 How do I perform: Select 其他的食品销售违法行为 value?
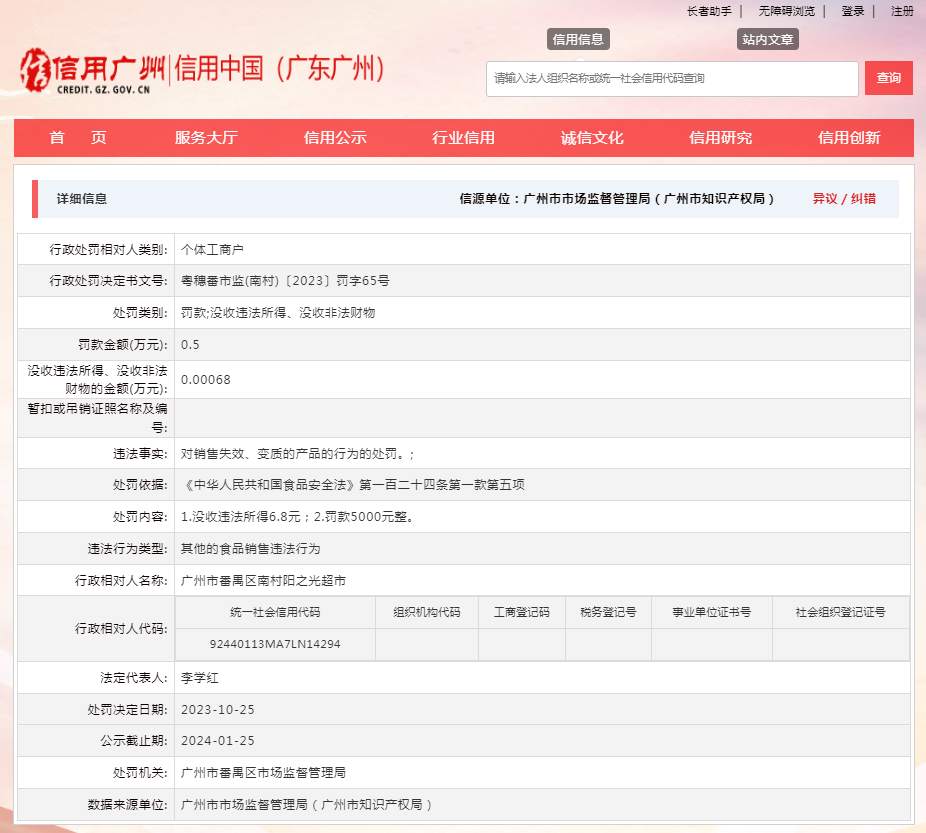tap(250, 549)
